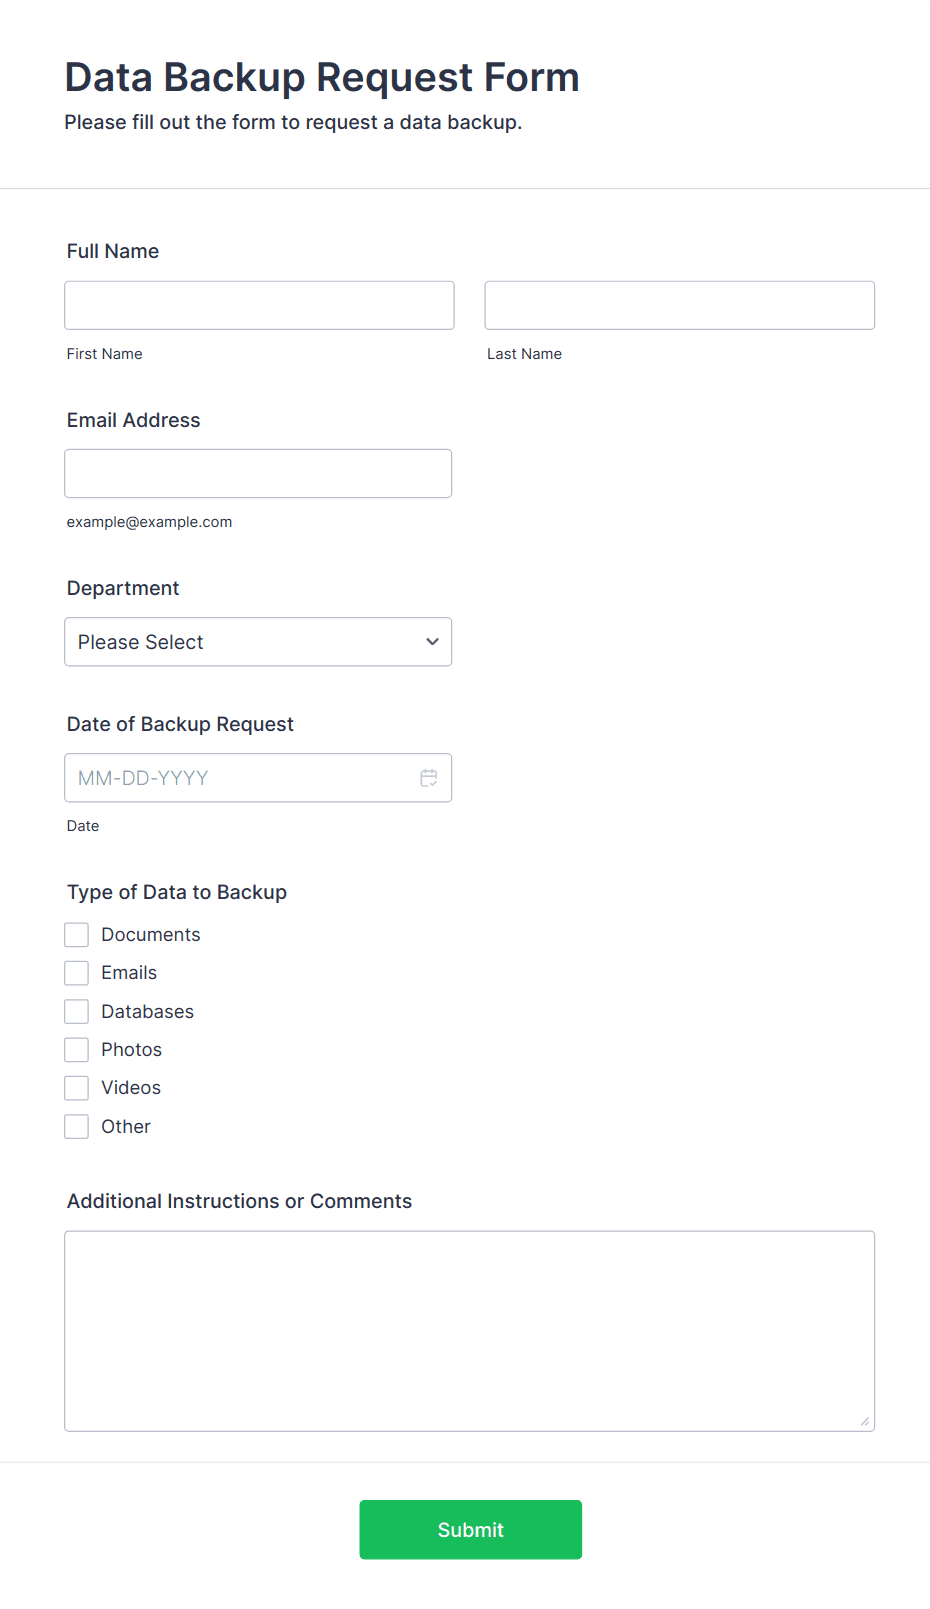Click the calendar icon in date field
The height and width of the screenshot is (1609, 930).
[x=429, y=778]
